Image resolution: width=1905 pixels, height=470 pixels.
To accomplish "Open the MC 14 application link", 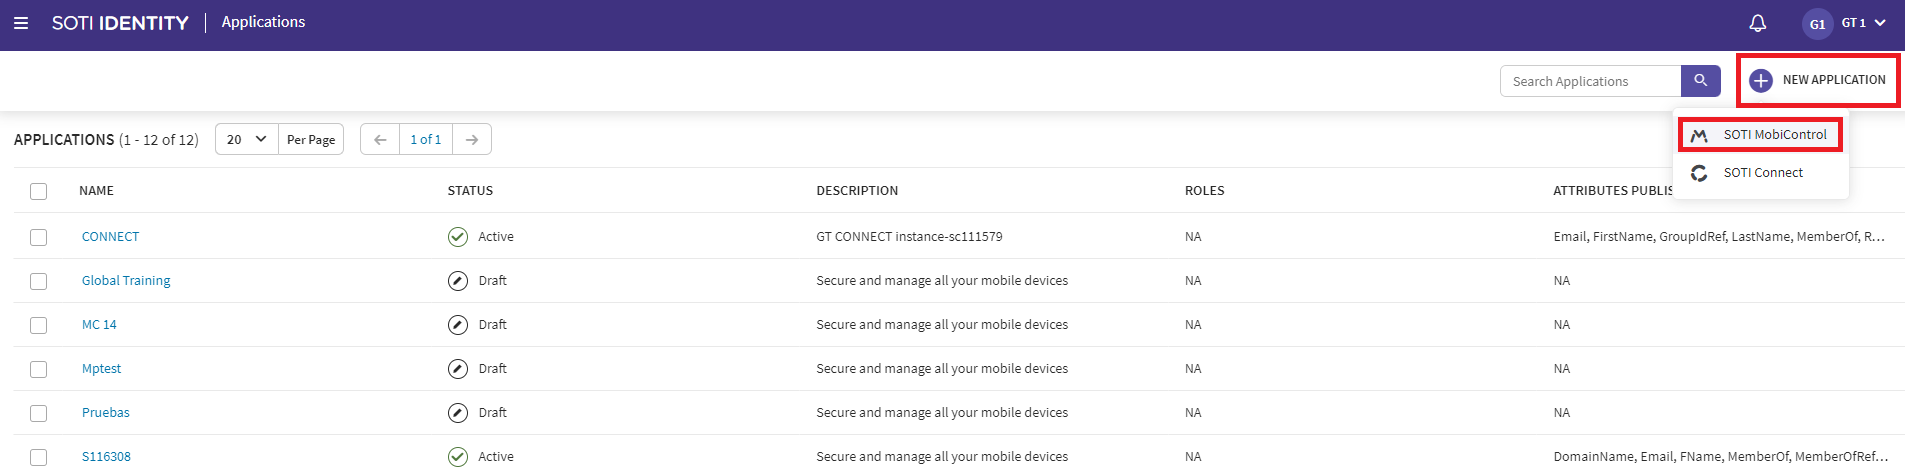I will (99, 325).
